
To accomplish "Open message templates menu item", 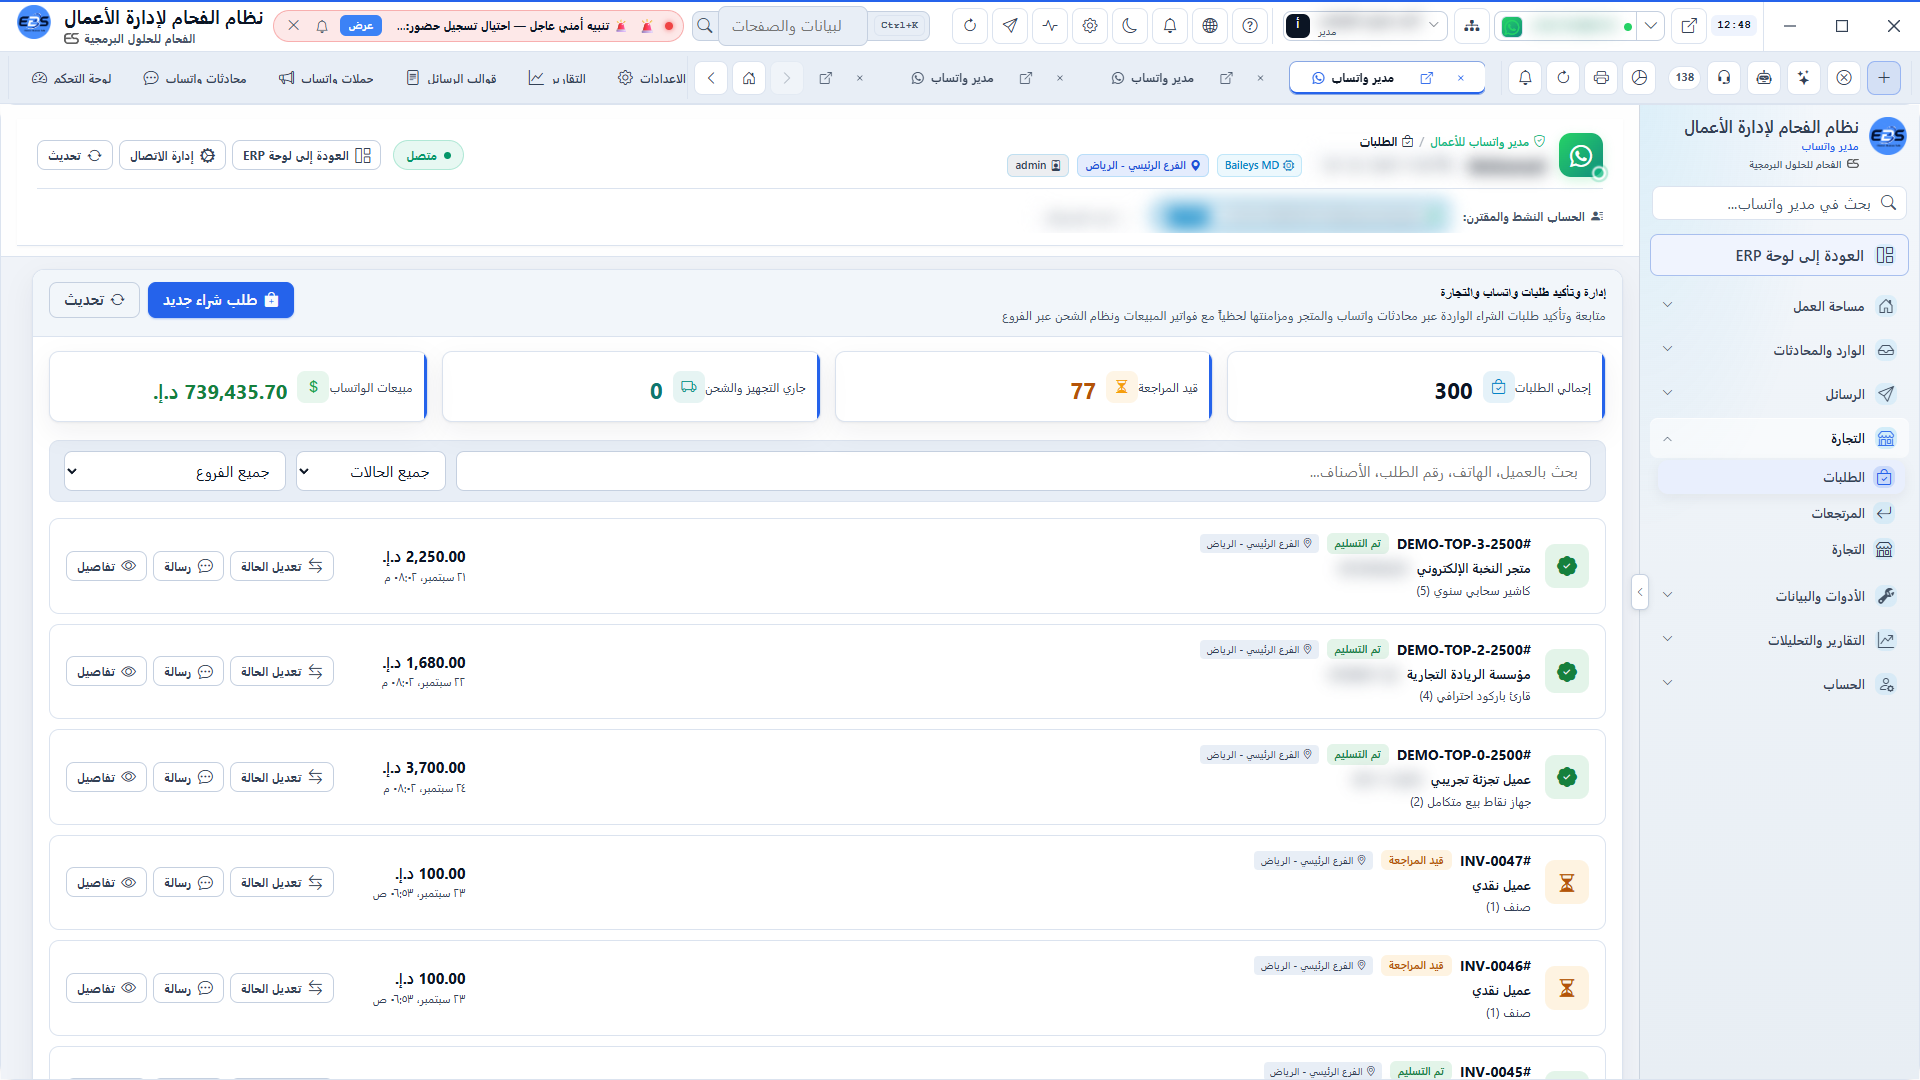I will pyautogui.click(x=451, y=78).
